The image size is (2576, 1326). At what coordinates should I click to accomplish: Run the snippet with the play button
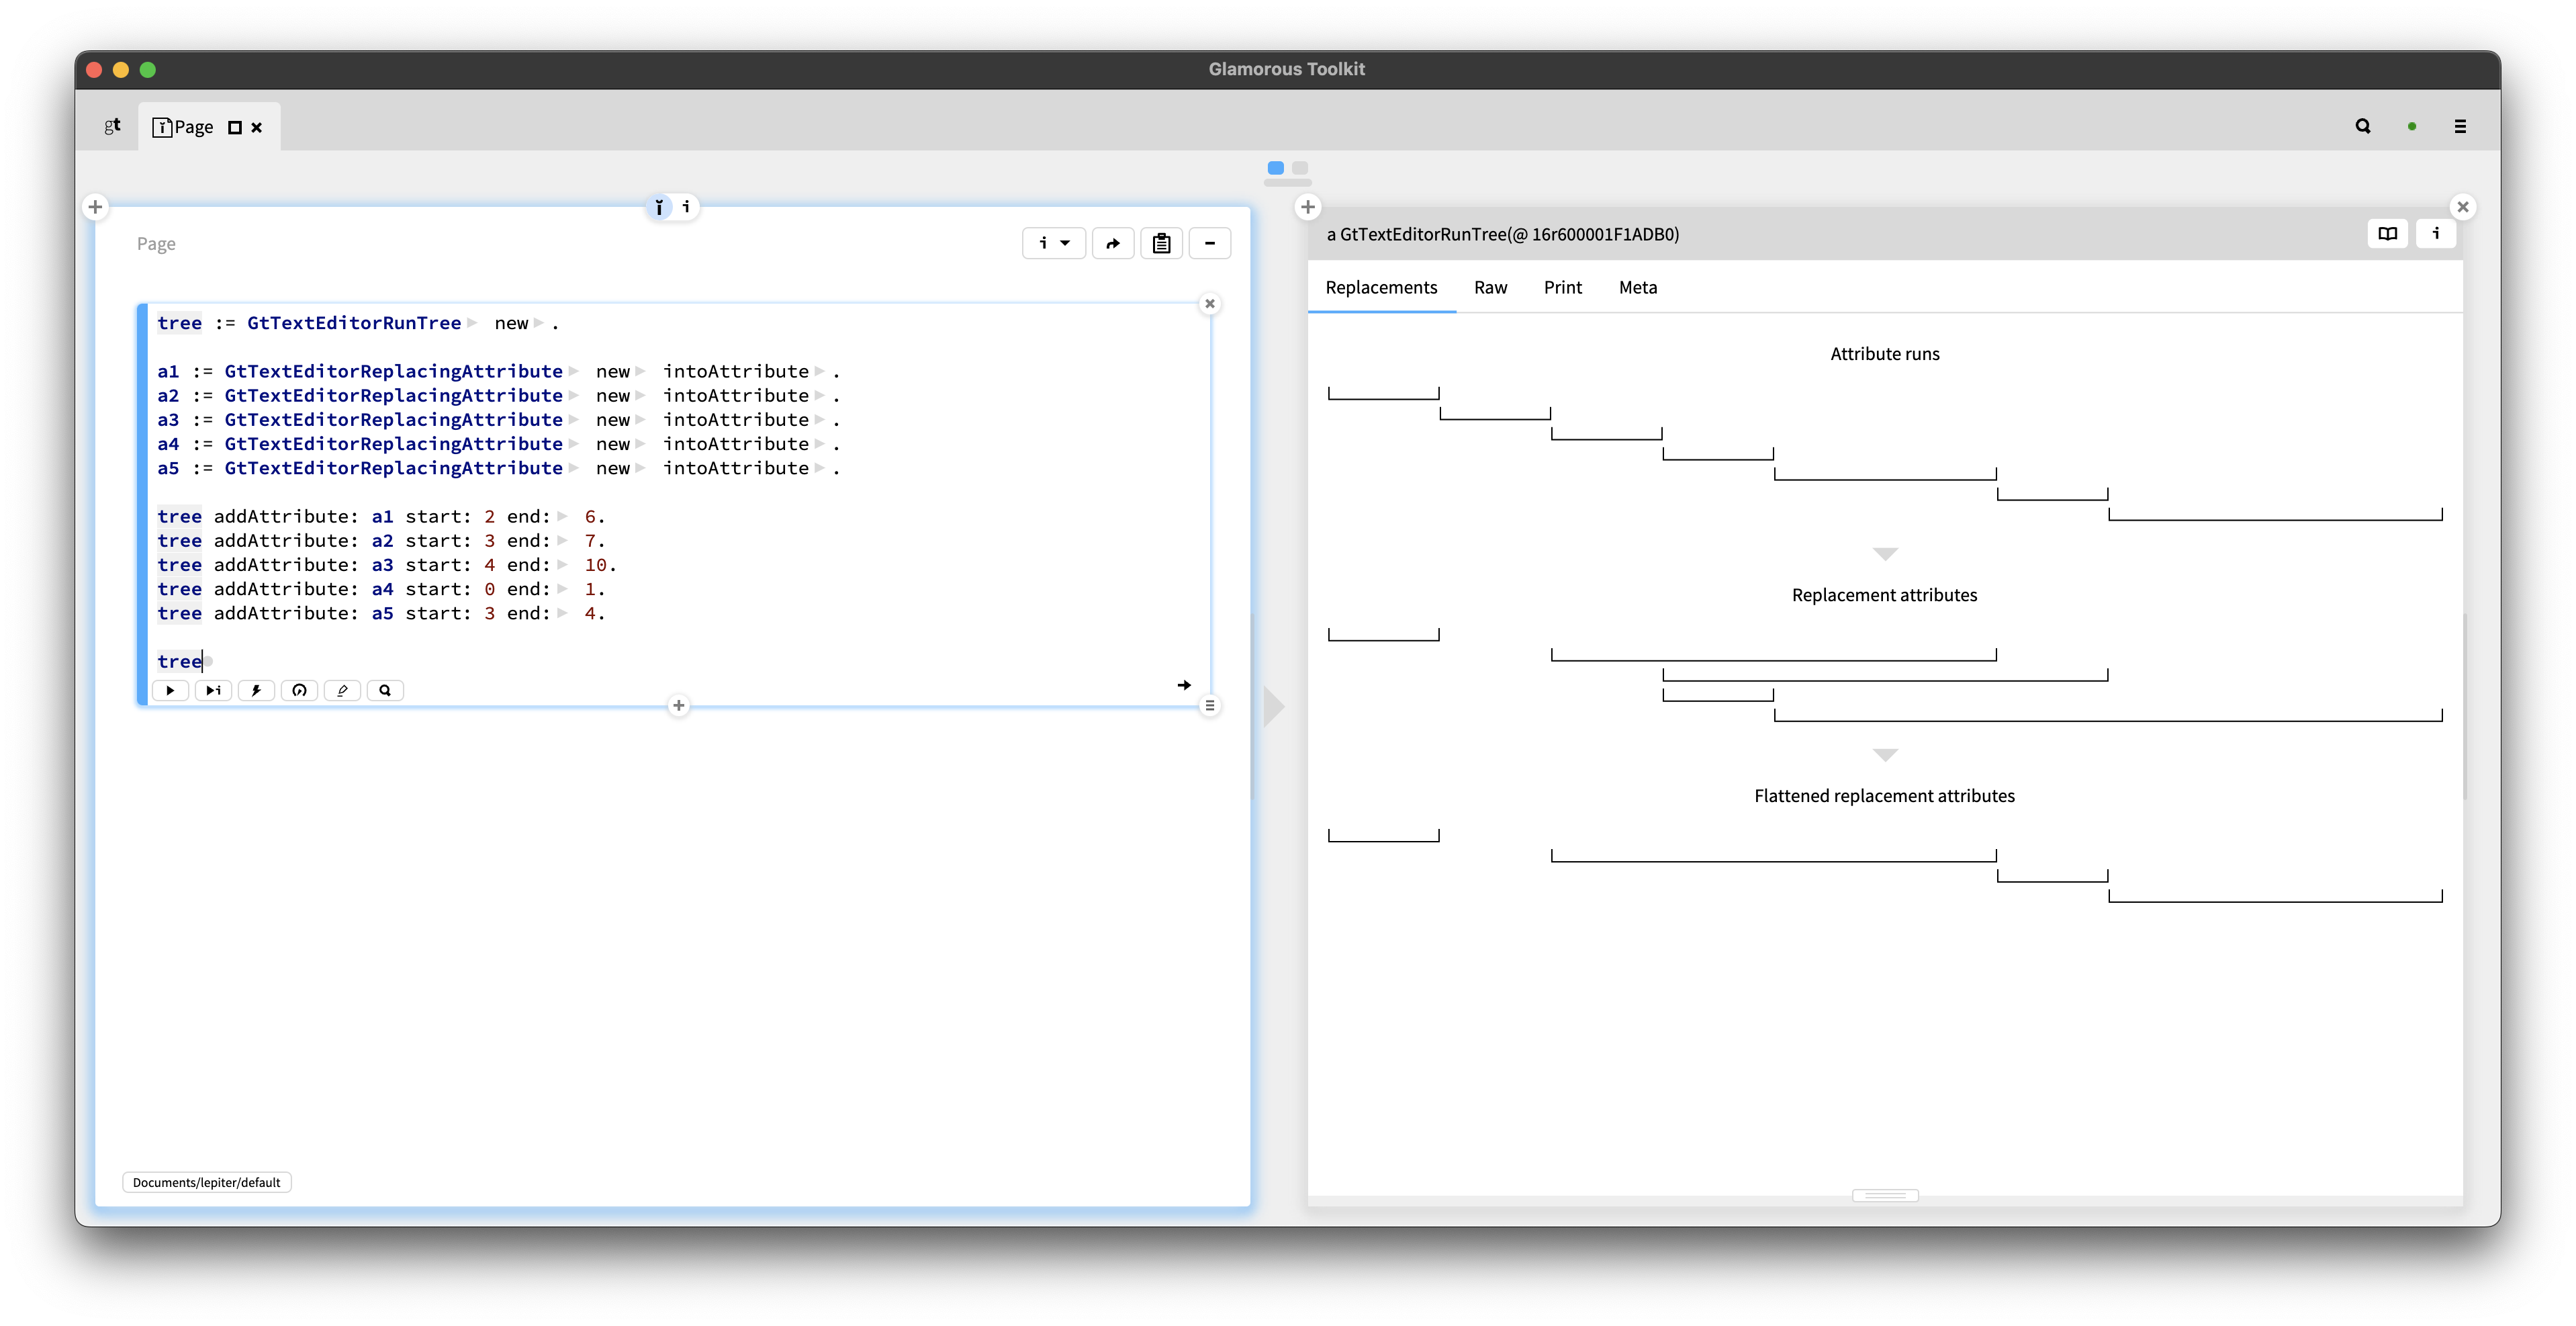tap(170, 690)
